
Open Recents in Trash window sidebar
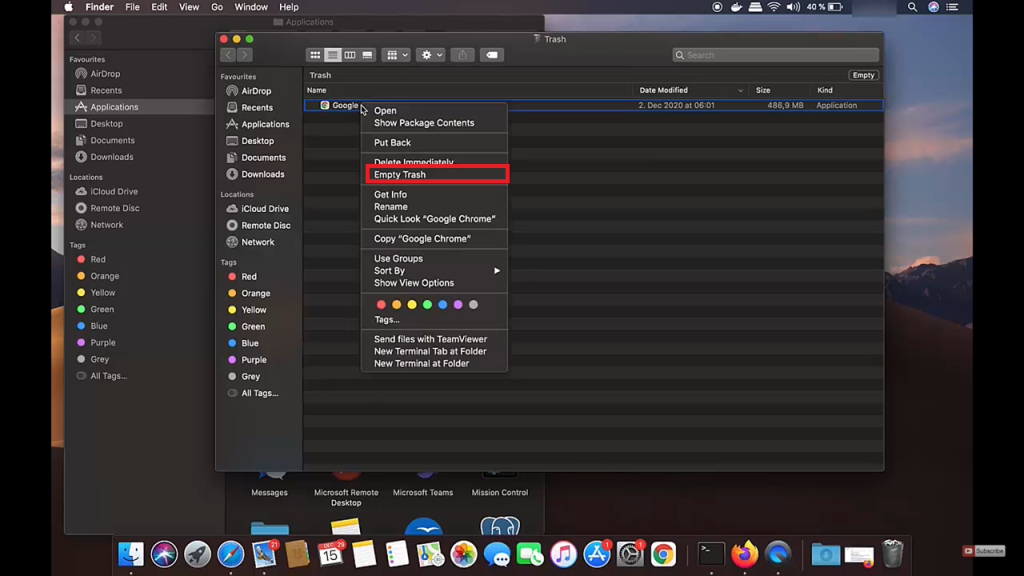point(259,107)
